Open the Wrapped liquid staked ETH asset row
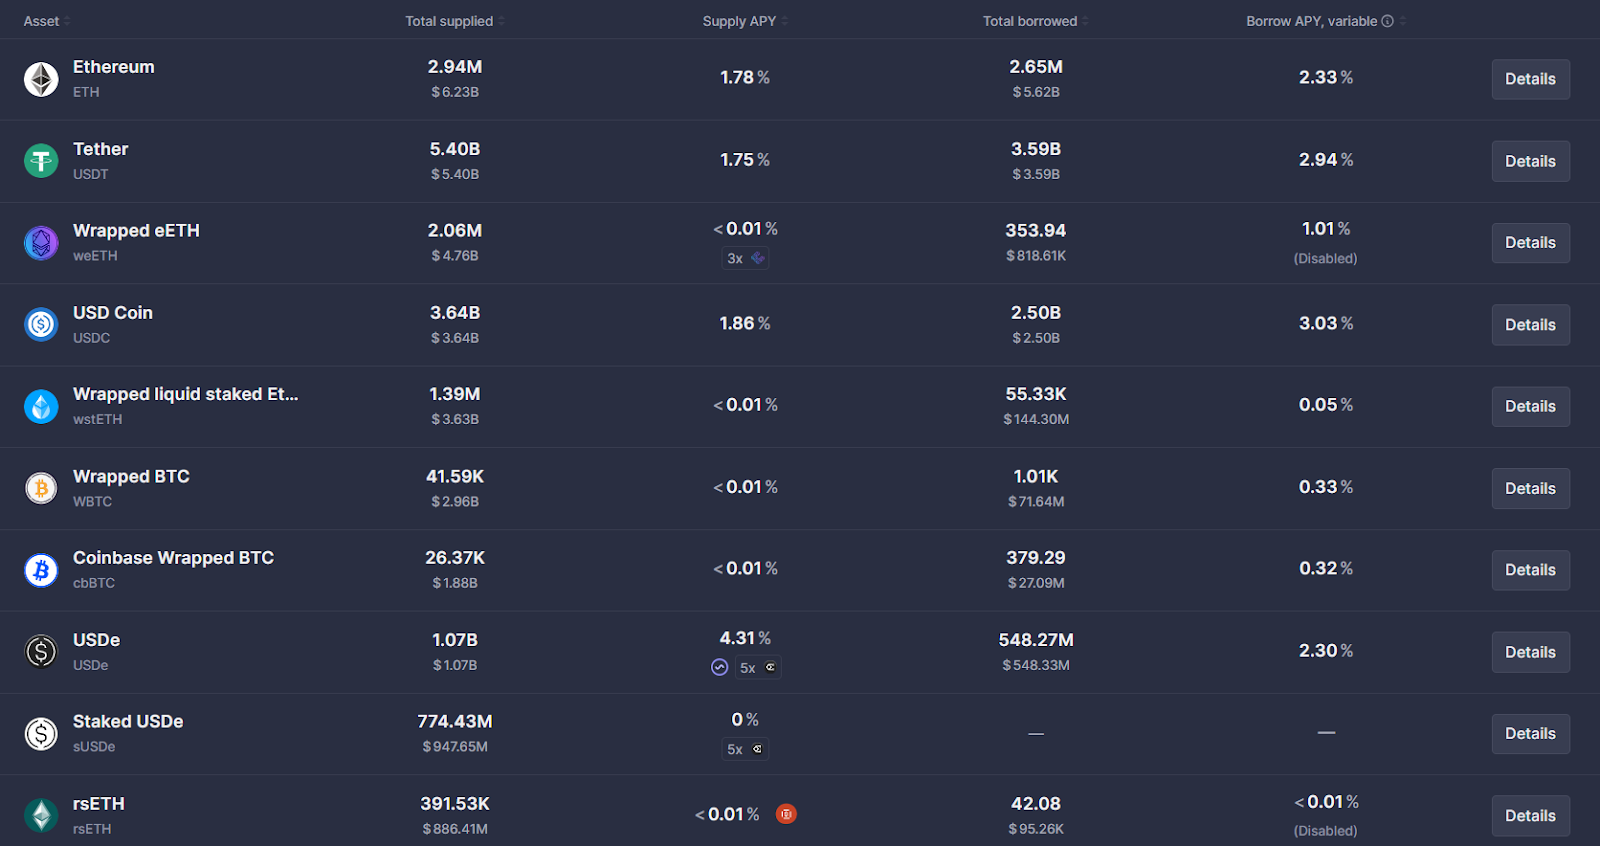The height and width of the screenshot is (846, 1600). click(x=185, y=395)
